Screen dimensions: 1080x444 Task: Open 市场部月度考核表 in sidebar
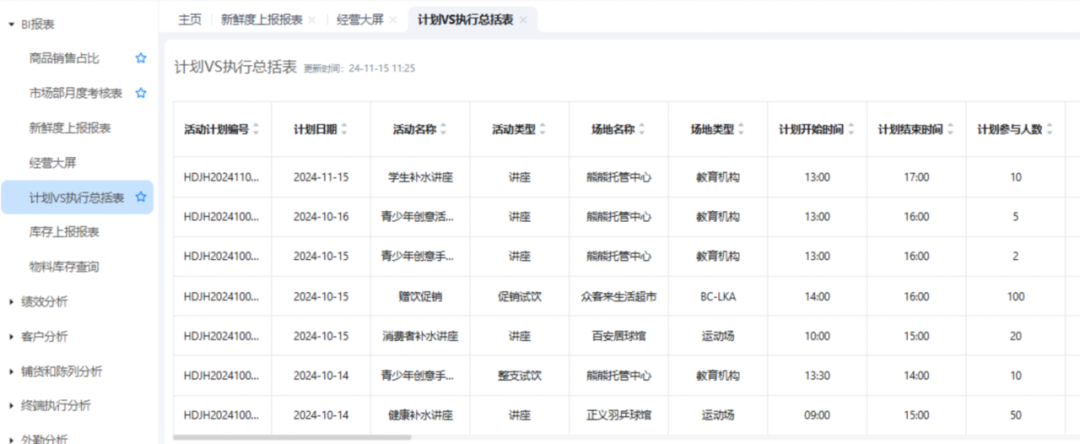[x=76, y=93]
